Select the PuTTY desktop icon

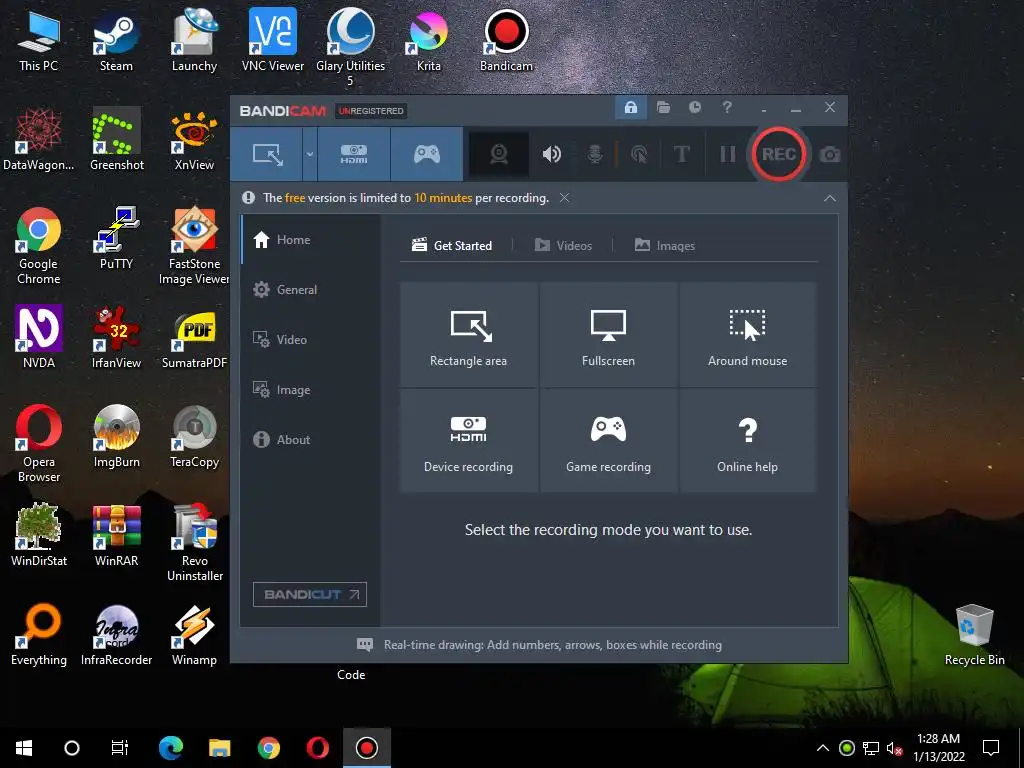pyautogui.click(x=116, y=238)
